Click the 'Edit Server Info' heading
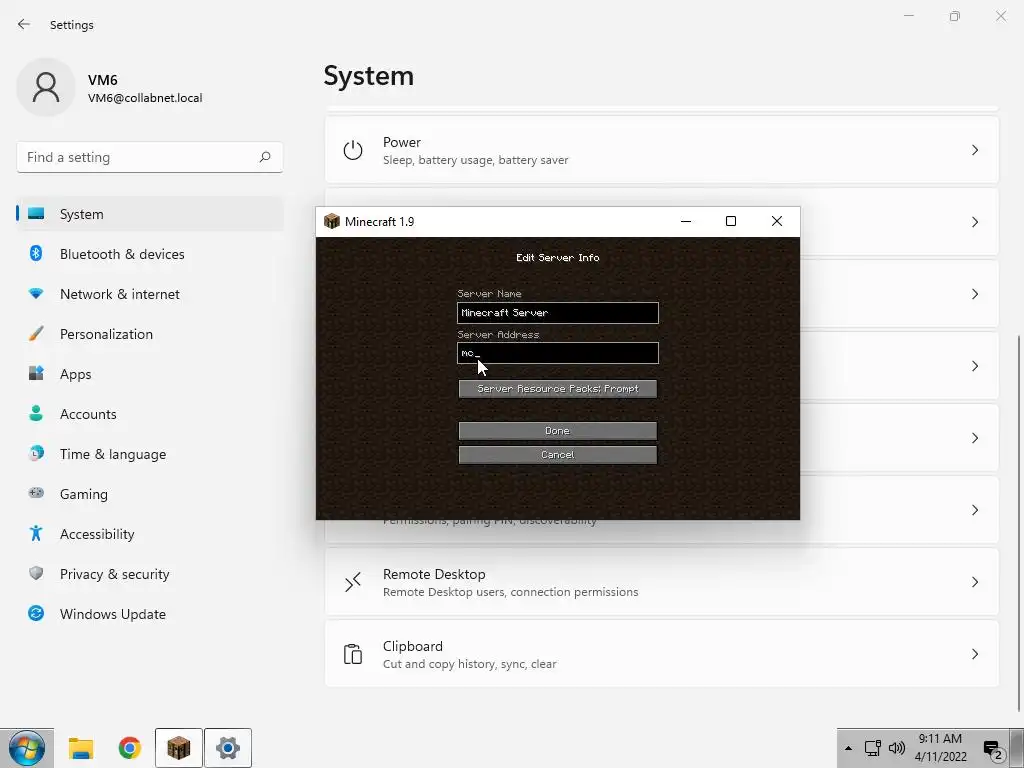 (x=558, y=257)
